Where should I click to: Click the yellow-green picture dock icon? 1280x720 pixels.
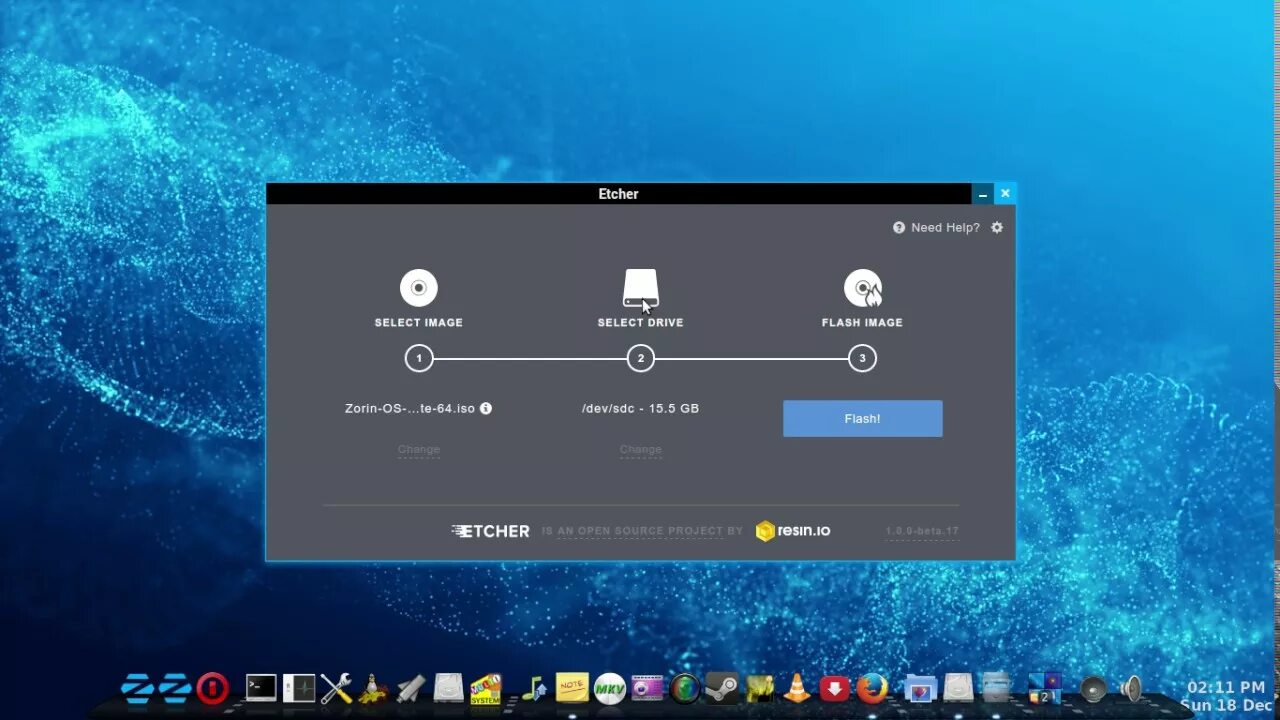(760, 688)
